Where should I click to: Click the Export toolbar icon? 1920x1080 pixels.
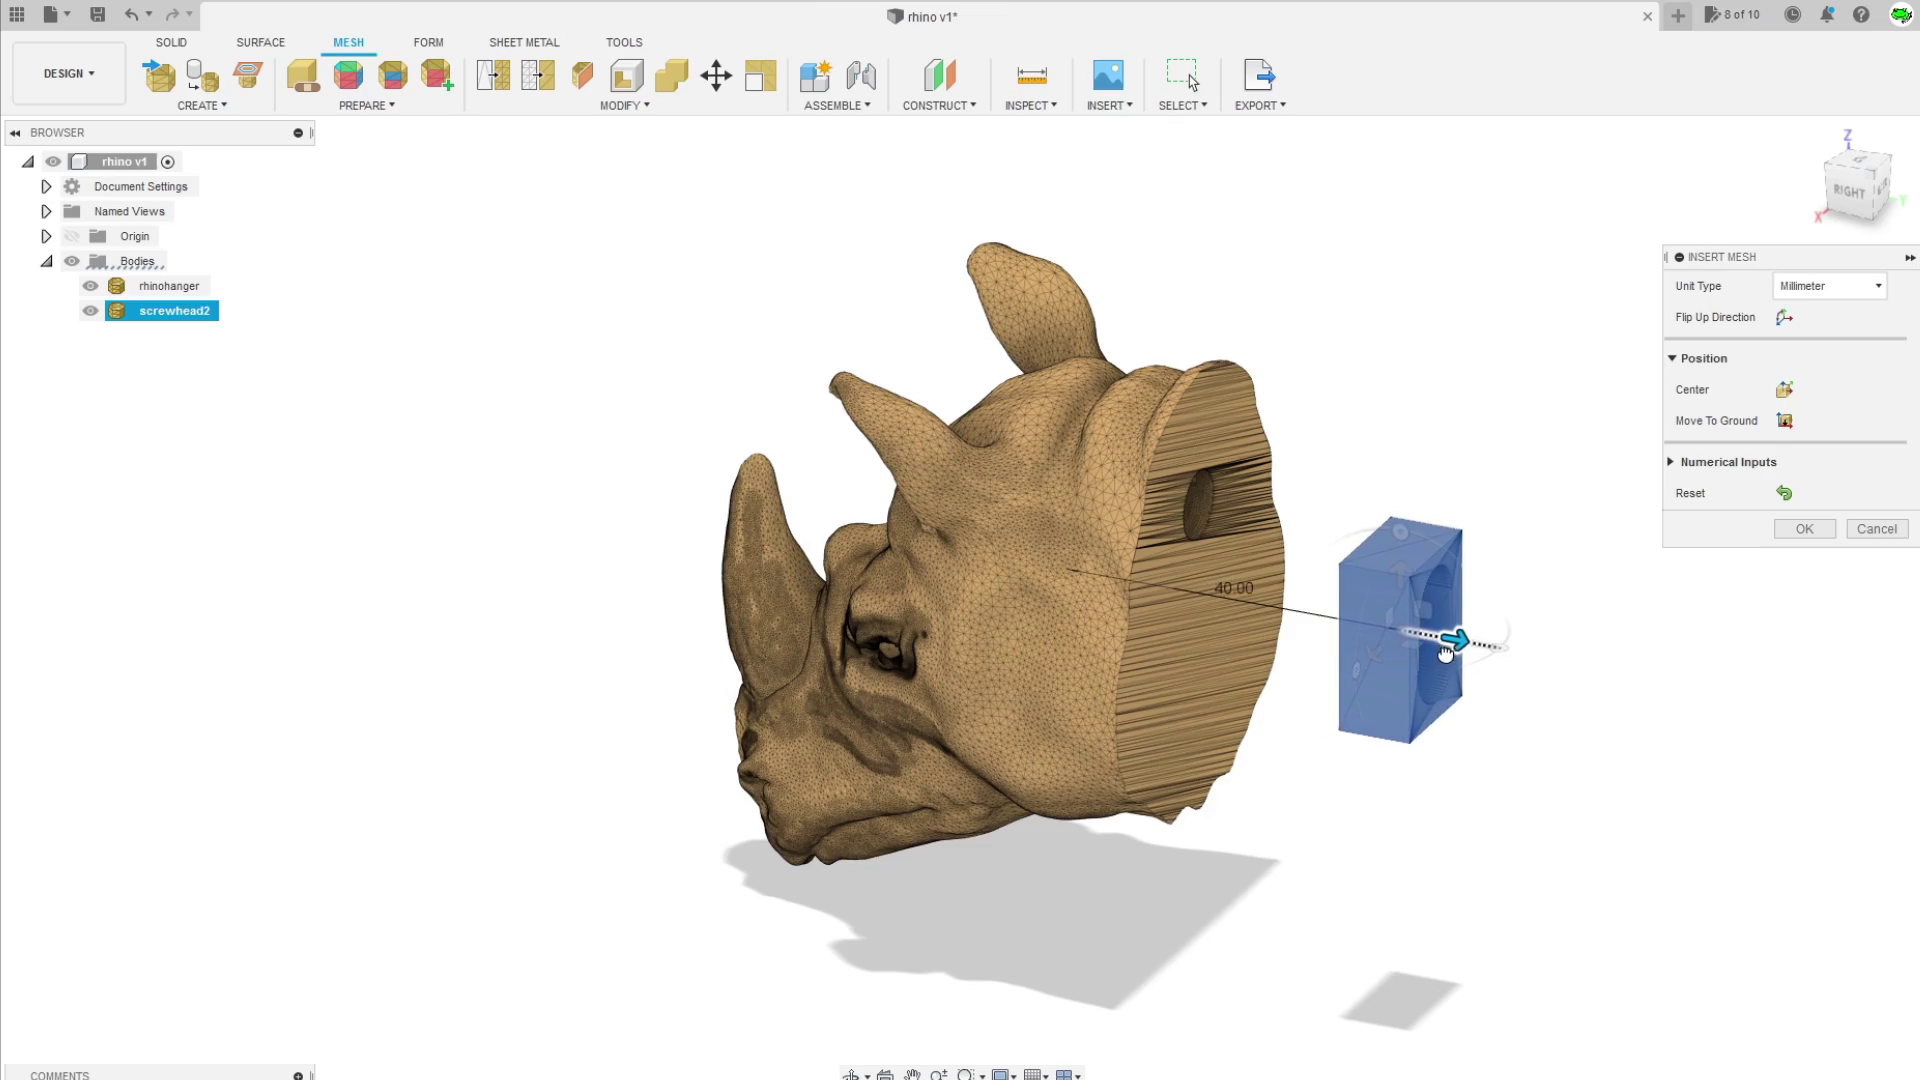tap(1259, 75)
